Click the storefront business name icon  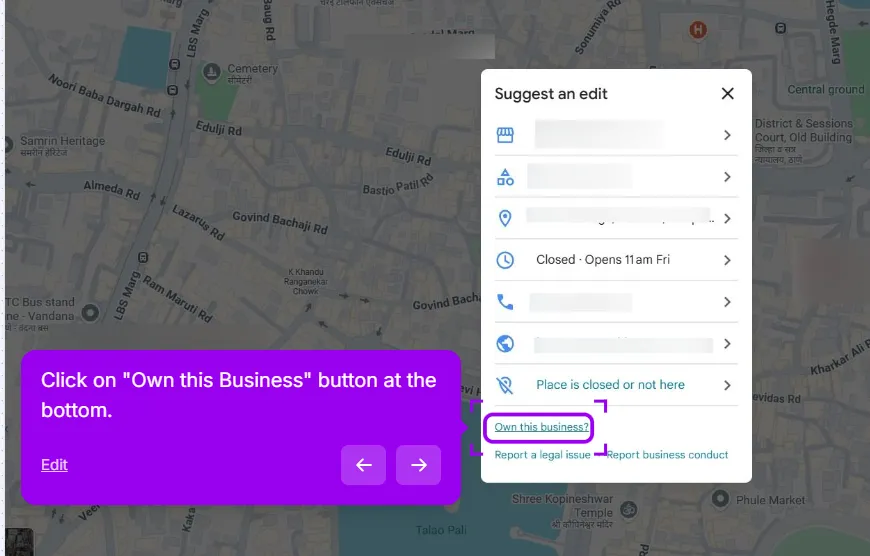click(505, 135)
